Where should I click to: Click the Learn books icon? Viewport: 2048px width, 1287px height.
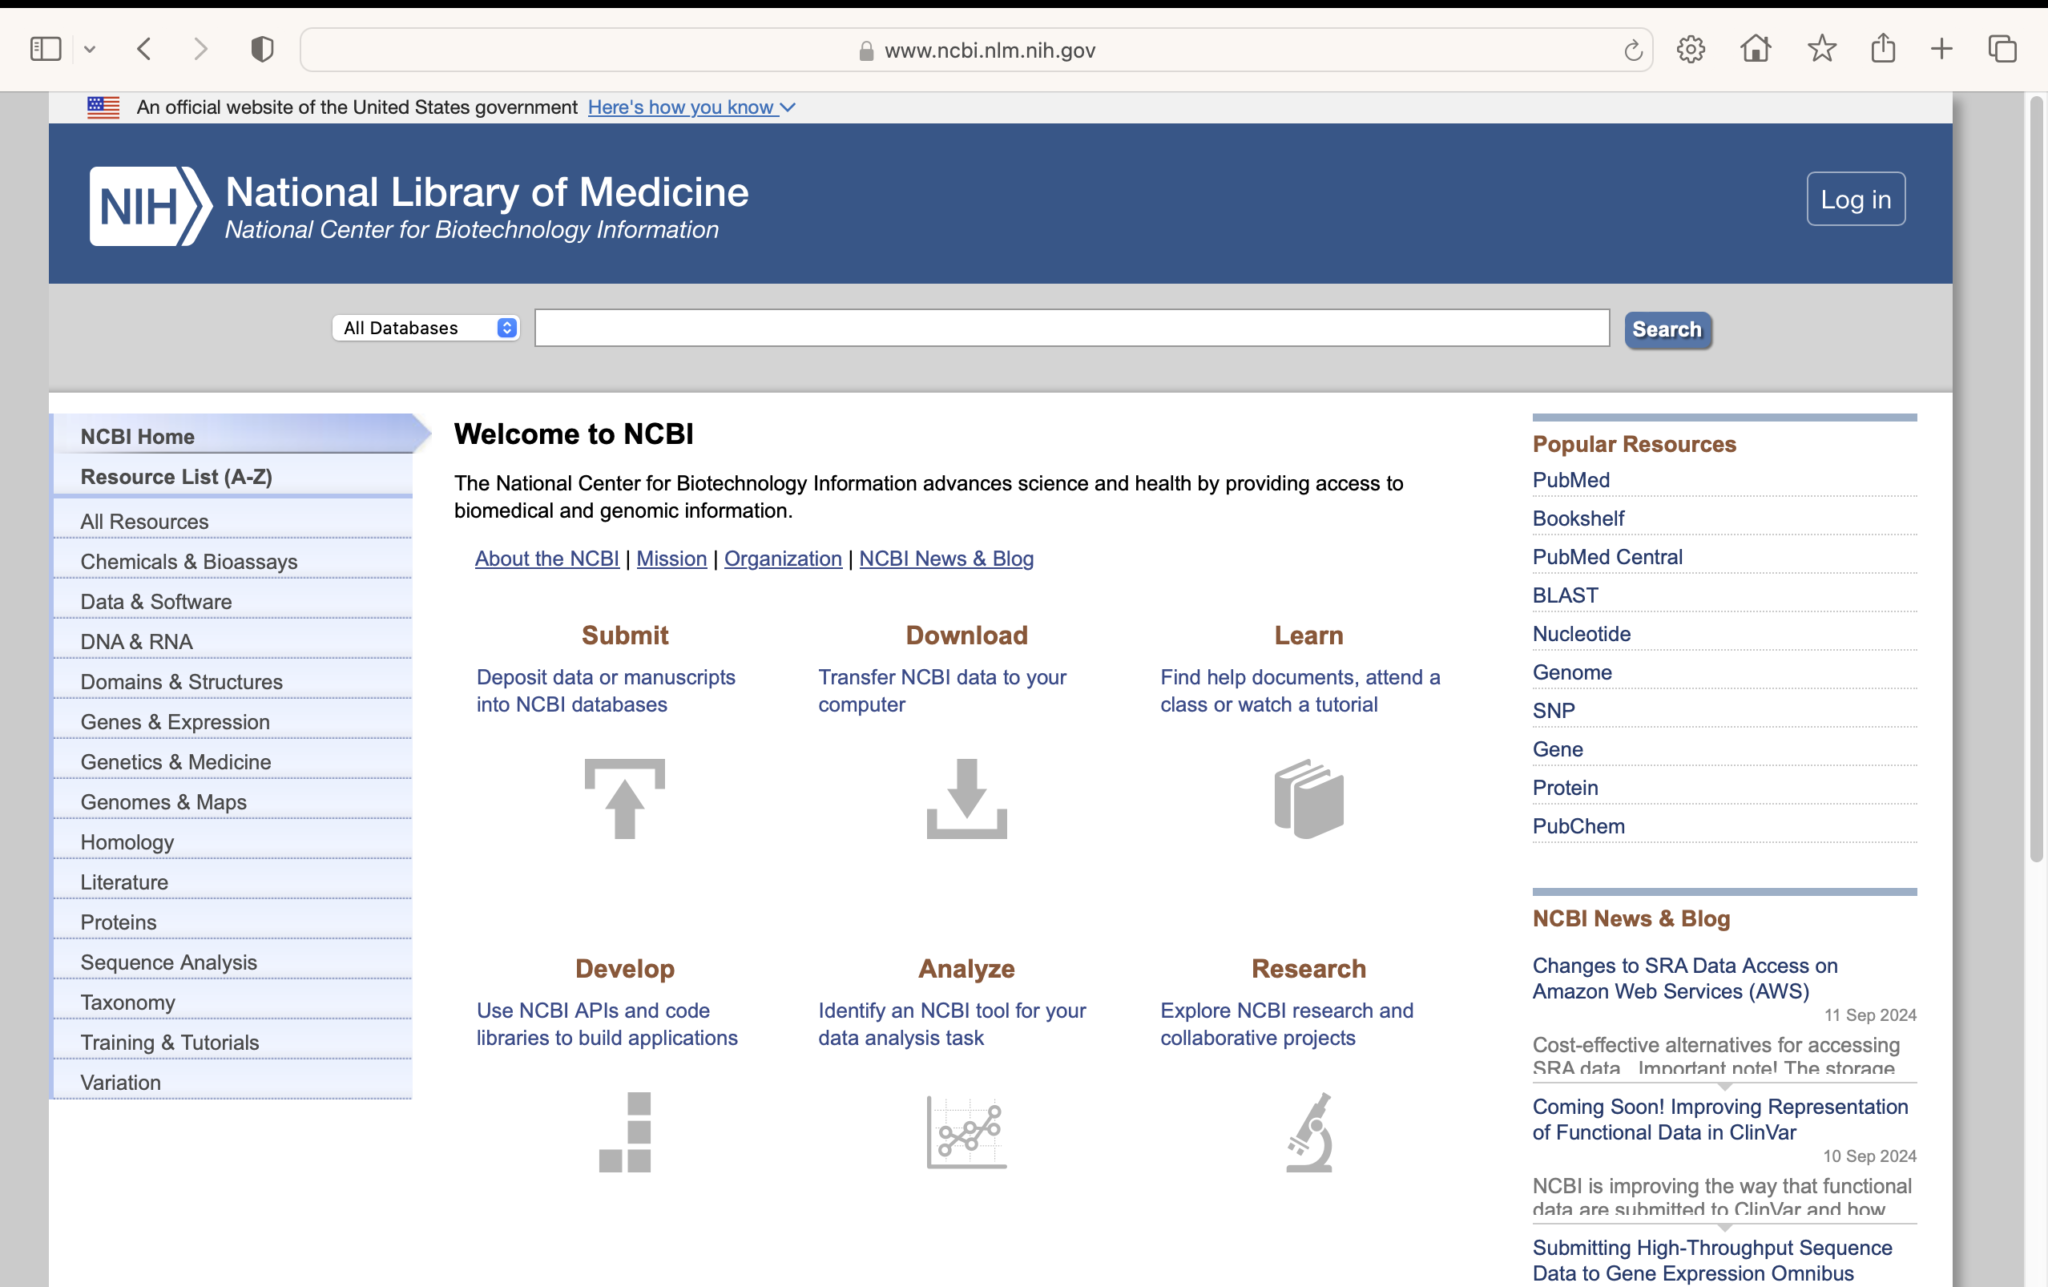tap(1308, 798)
